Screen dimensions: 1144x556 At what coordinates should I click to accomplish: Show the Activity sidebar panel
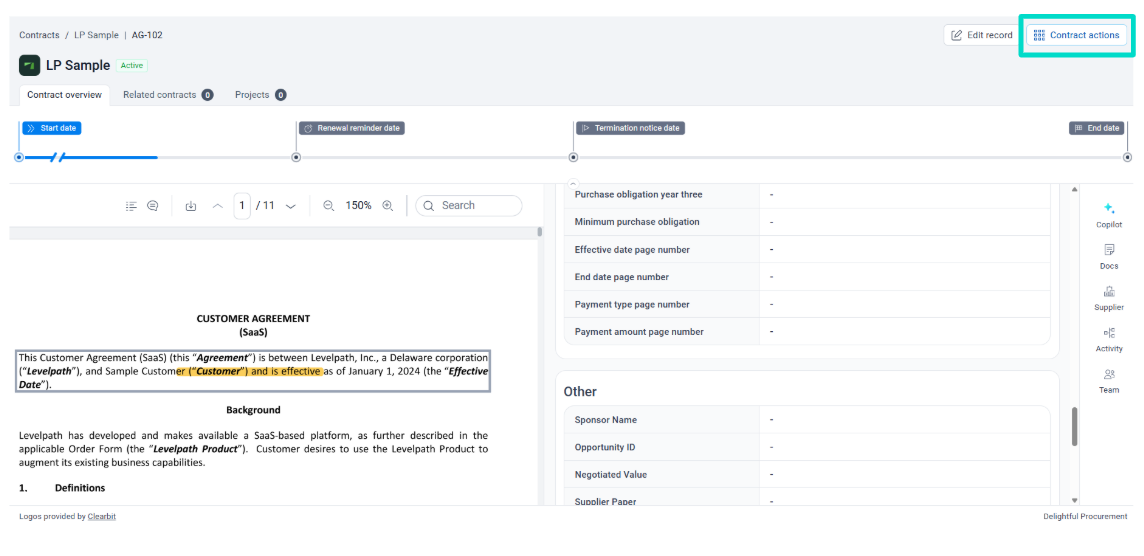[x=1108, y=338]
